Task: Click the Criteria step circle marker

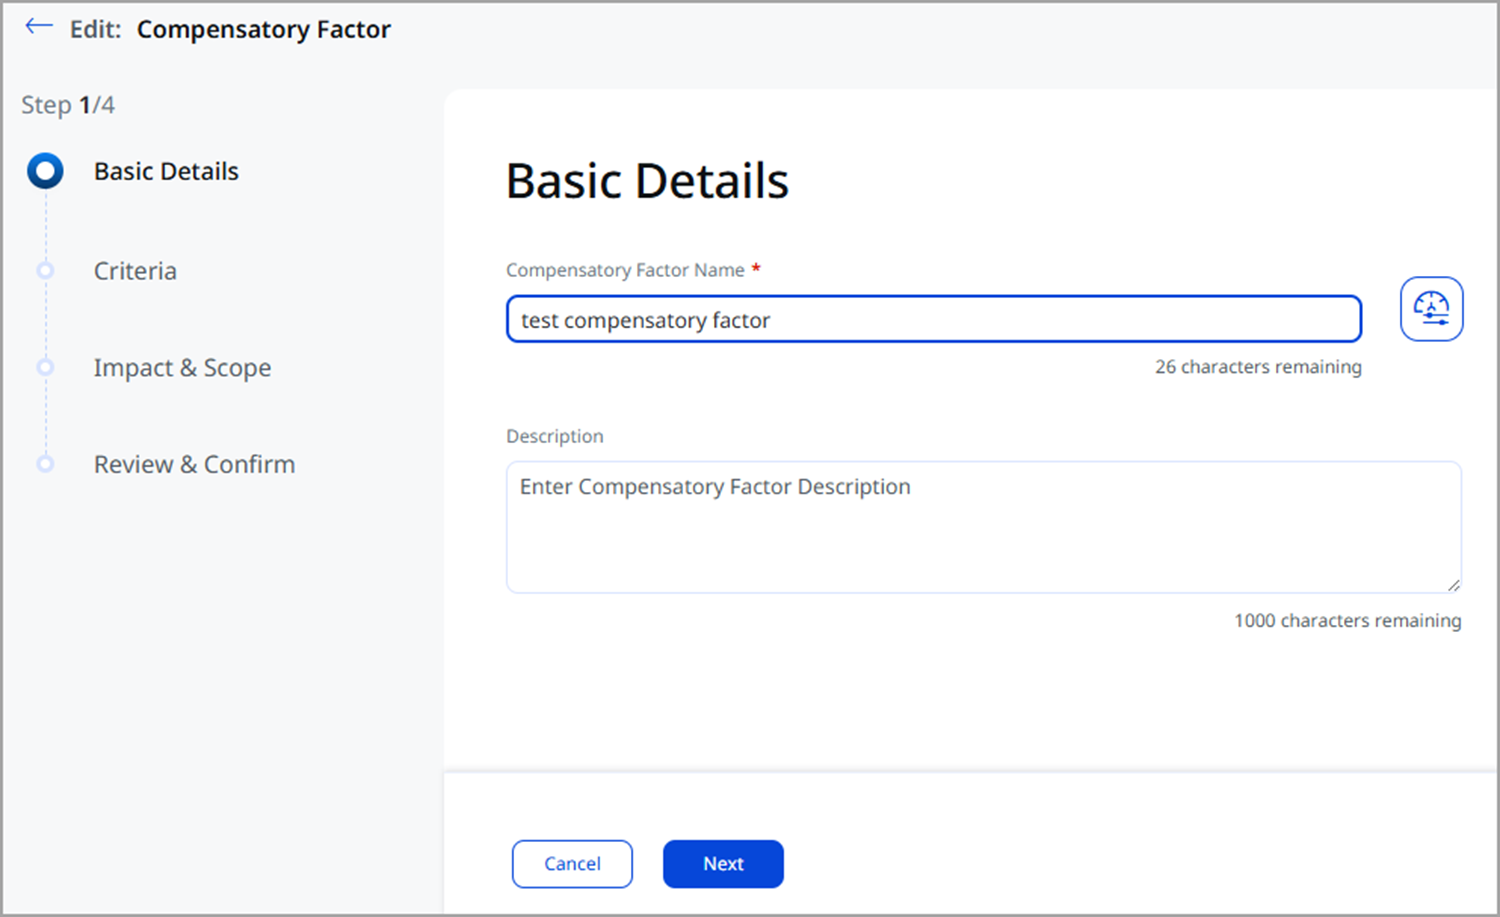Action: (45, 270)
